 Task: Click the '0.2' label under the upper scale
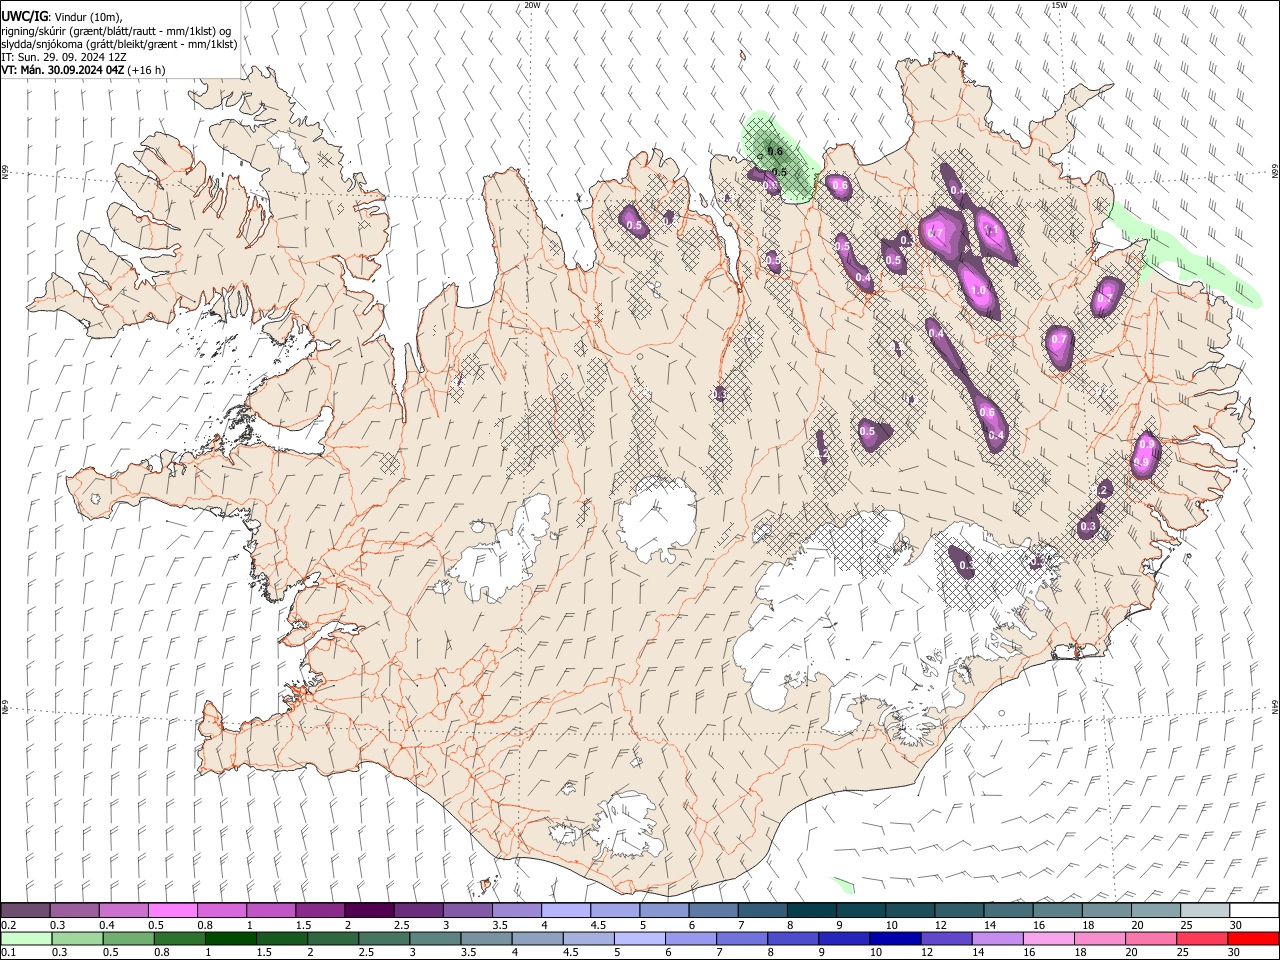click(x=8, y=925)
